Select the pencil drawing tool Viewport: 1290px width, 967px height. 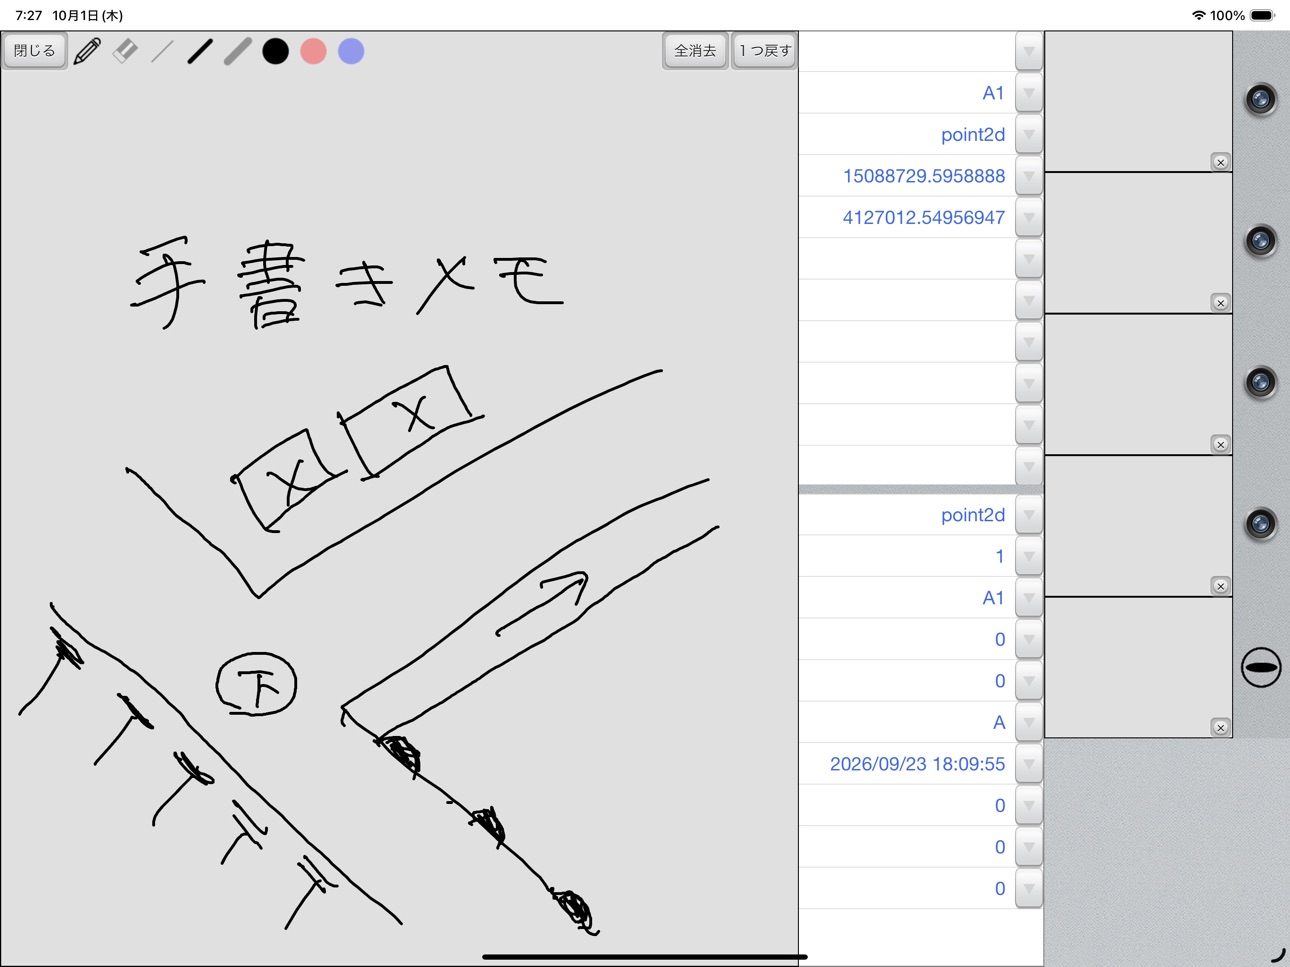(87, 51)
